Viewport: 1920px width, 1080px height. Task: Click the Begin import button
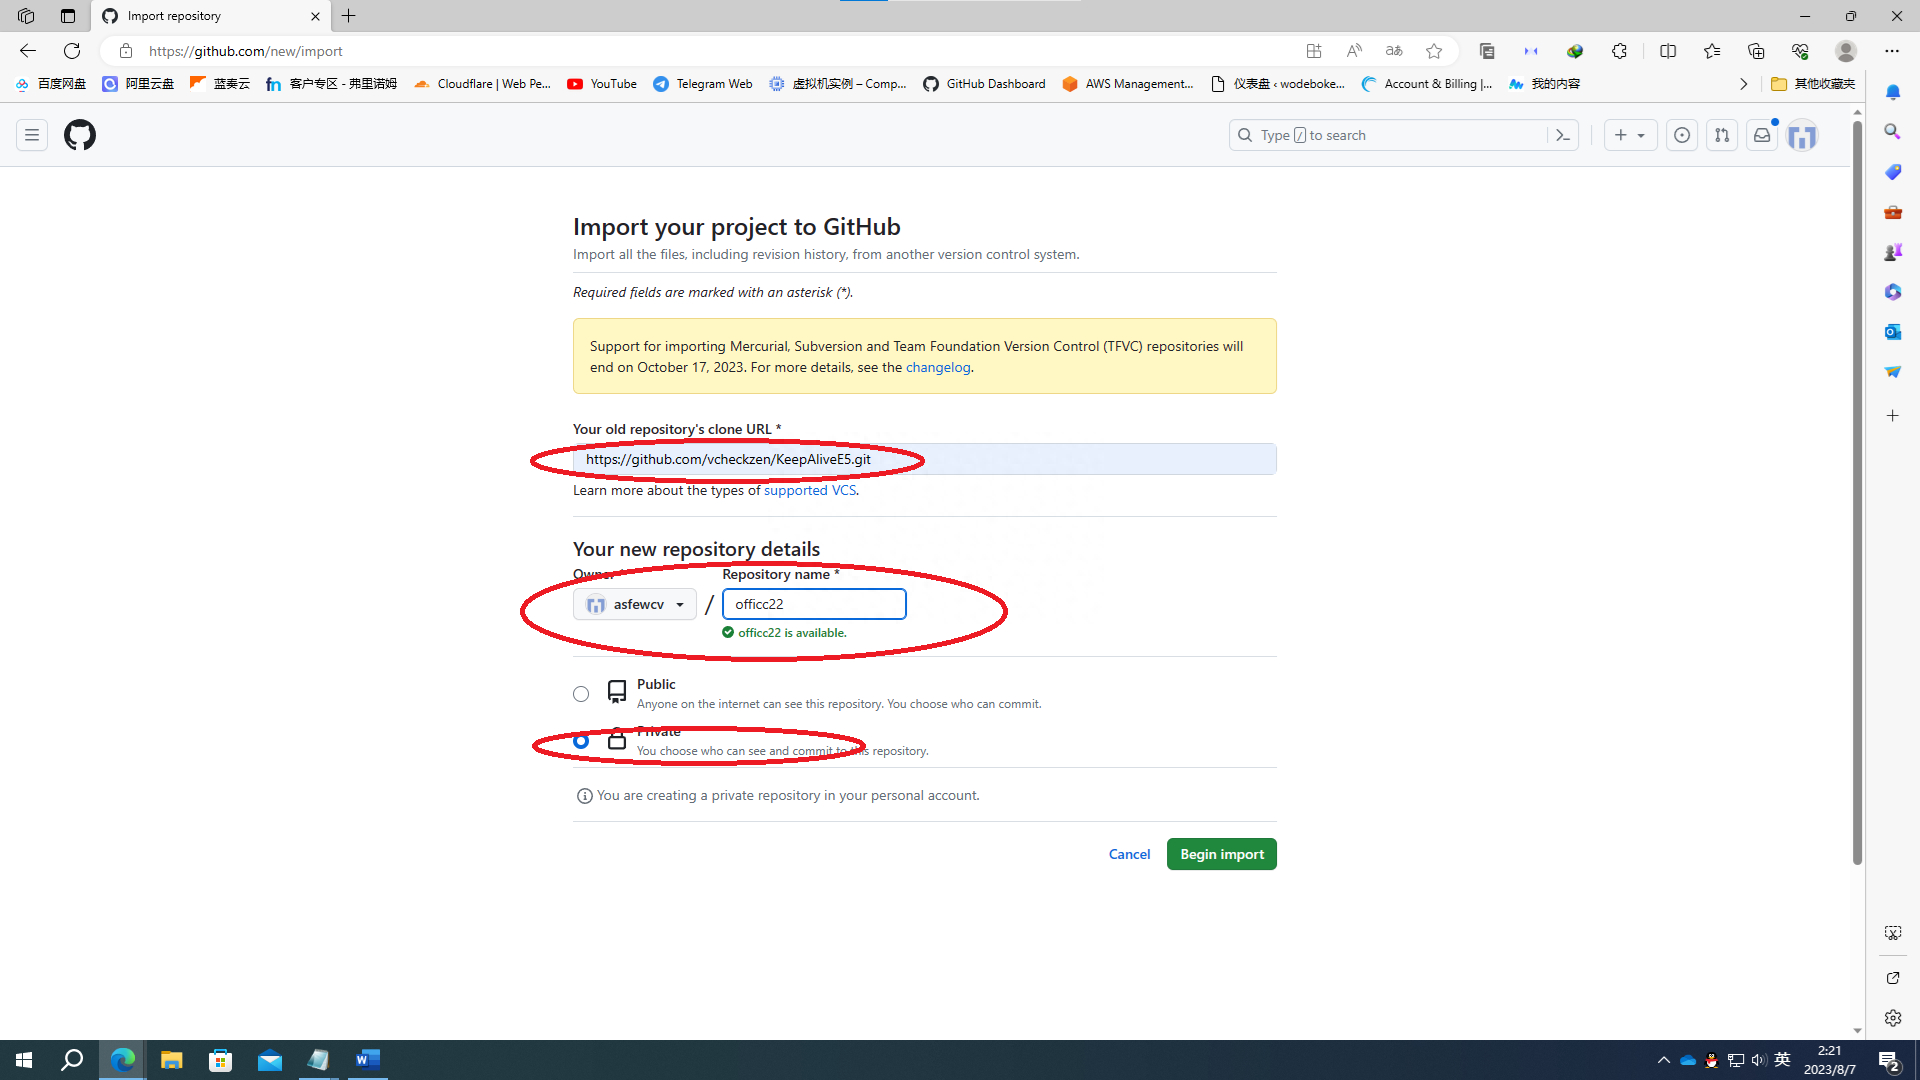(x=1221, y=854)
